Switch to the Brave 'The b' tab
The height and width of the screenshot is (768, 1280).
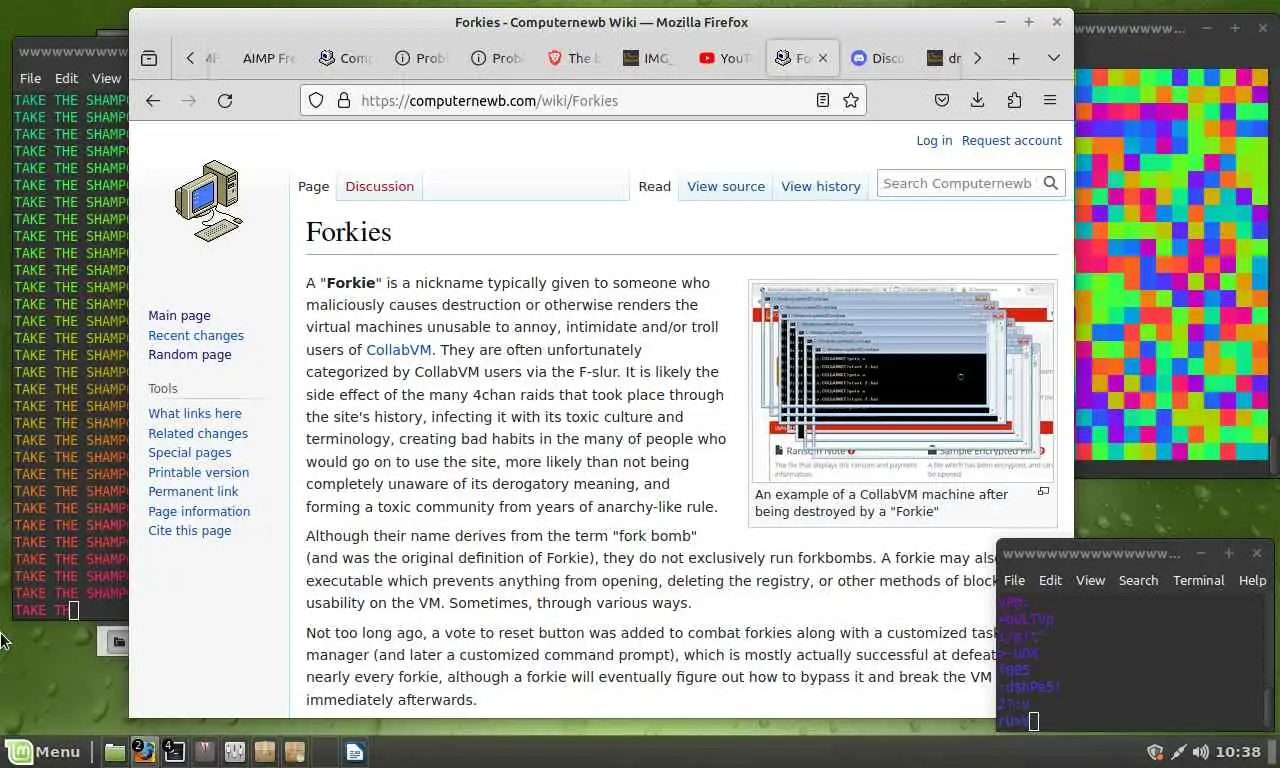point(573,58)
